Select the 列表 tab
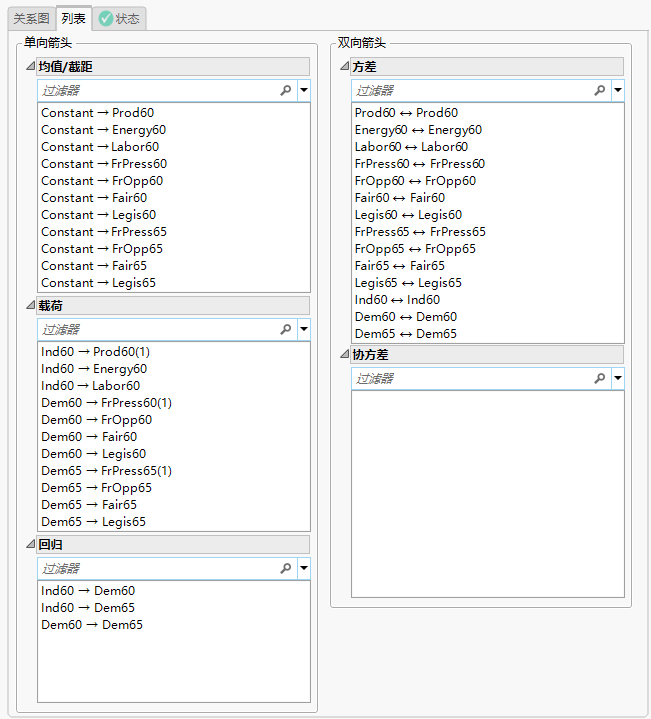This screenshot has height=719, width=651. 73,18
